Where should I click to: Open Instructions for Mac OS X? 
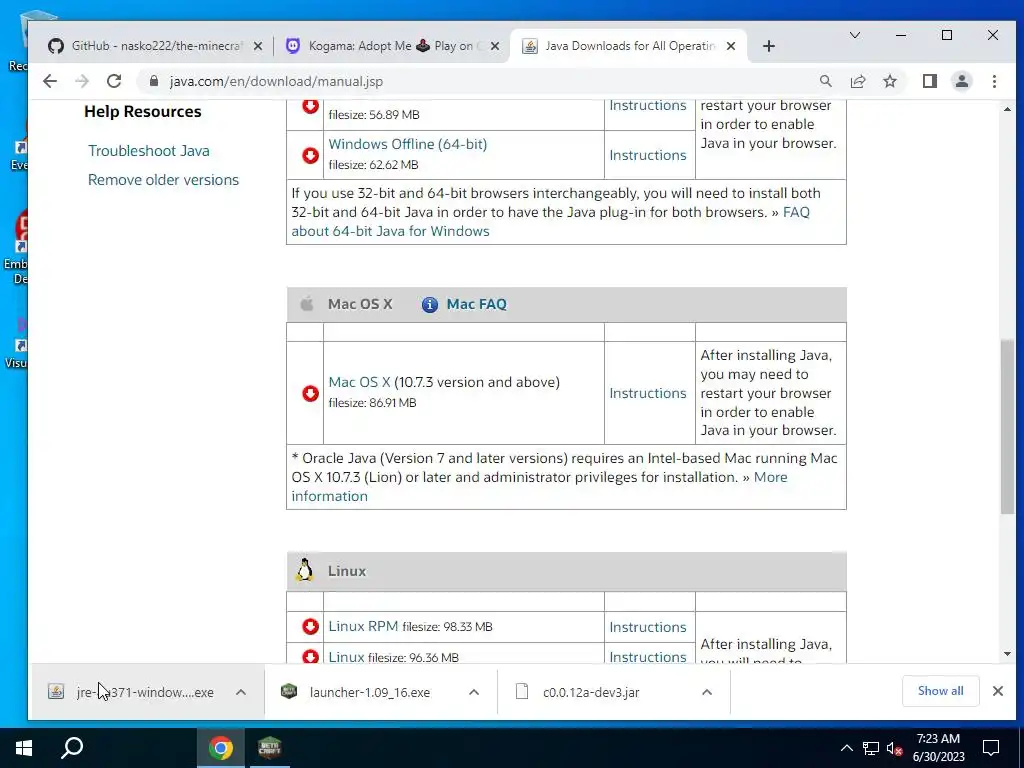(648, 393)
